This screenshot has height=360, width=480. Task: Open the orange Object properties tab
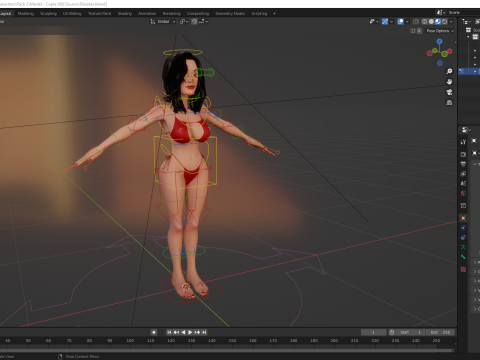(x=463, y=218)
